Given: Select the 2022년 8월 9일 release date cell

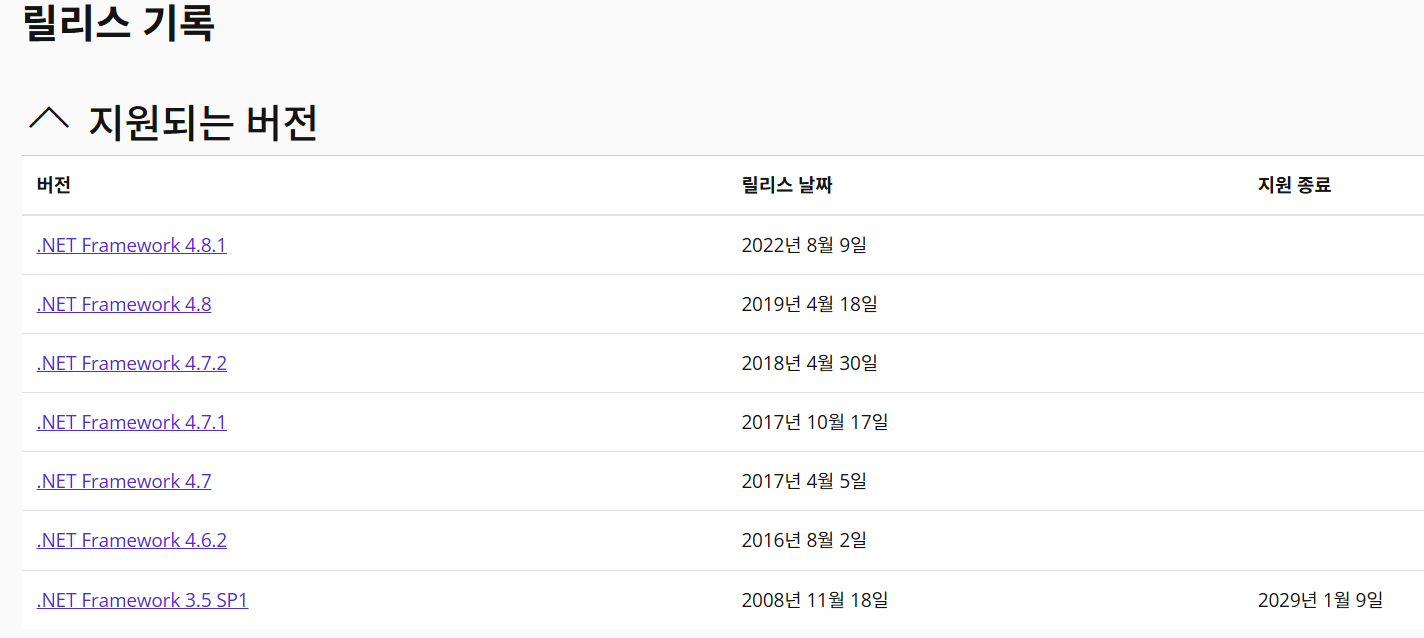Looking at the screenshot, I should coord(803,244).
